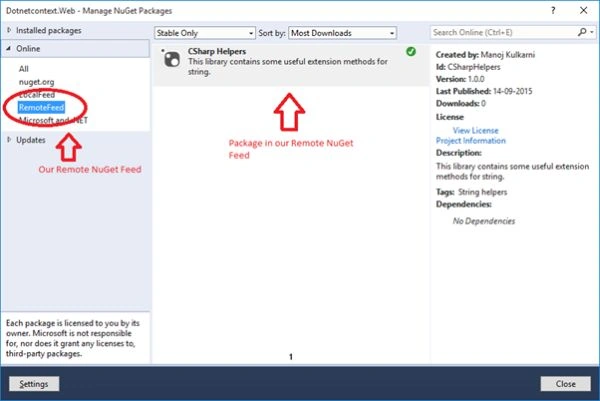Collapse the Online section
The image size is (600, 401).
(8, 49)
